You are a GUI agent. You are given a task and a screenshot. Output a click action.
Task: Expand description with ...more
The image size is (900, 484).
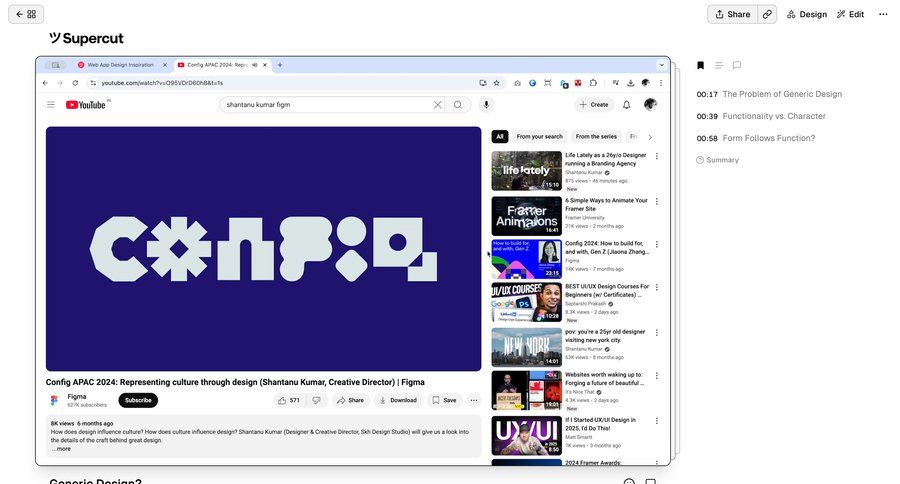pyautogui.click(x=61, y=449)
